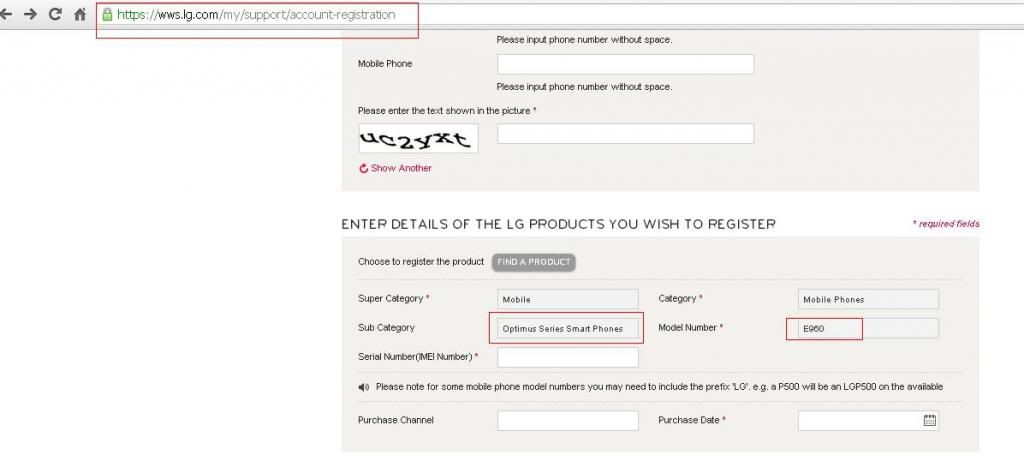Click the green padlock security icon
Image resolution: width=1024 pixels, height=466 pixels.
click(107, 15)
